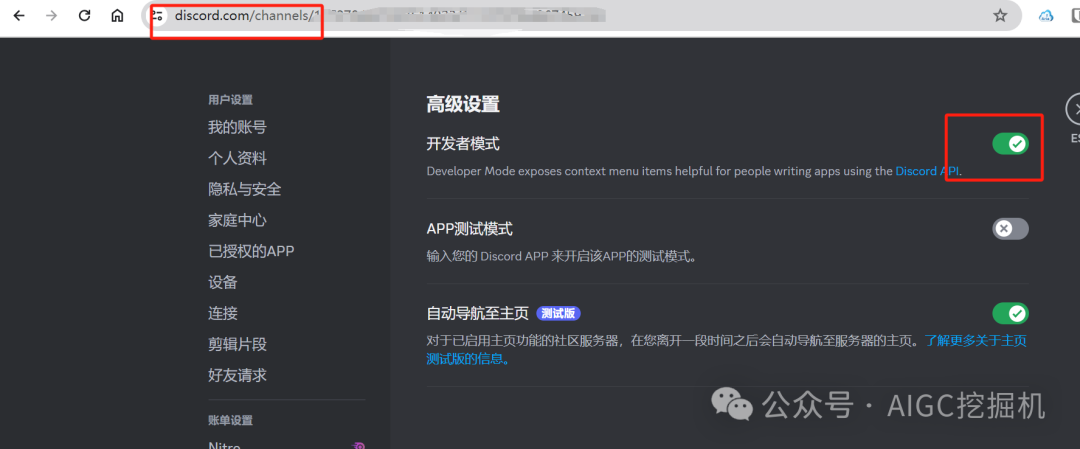Close settings with the ESC circle button
Screen dimensions: 1080x449
pyautogui.click(x=1073, y=109)
